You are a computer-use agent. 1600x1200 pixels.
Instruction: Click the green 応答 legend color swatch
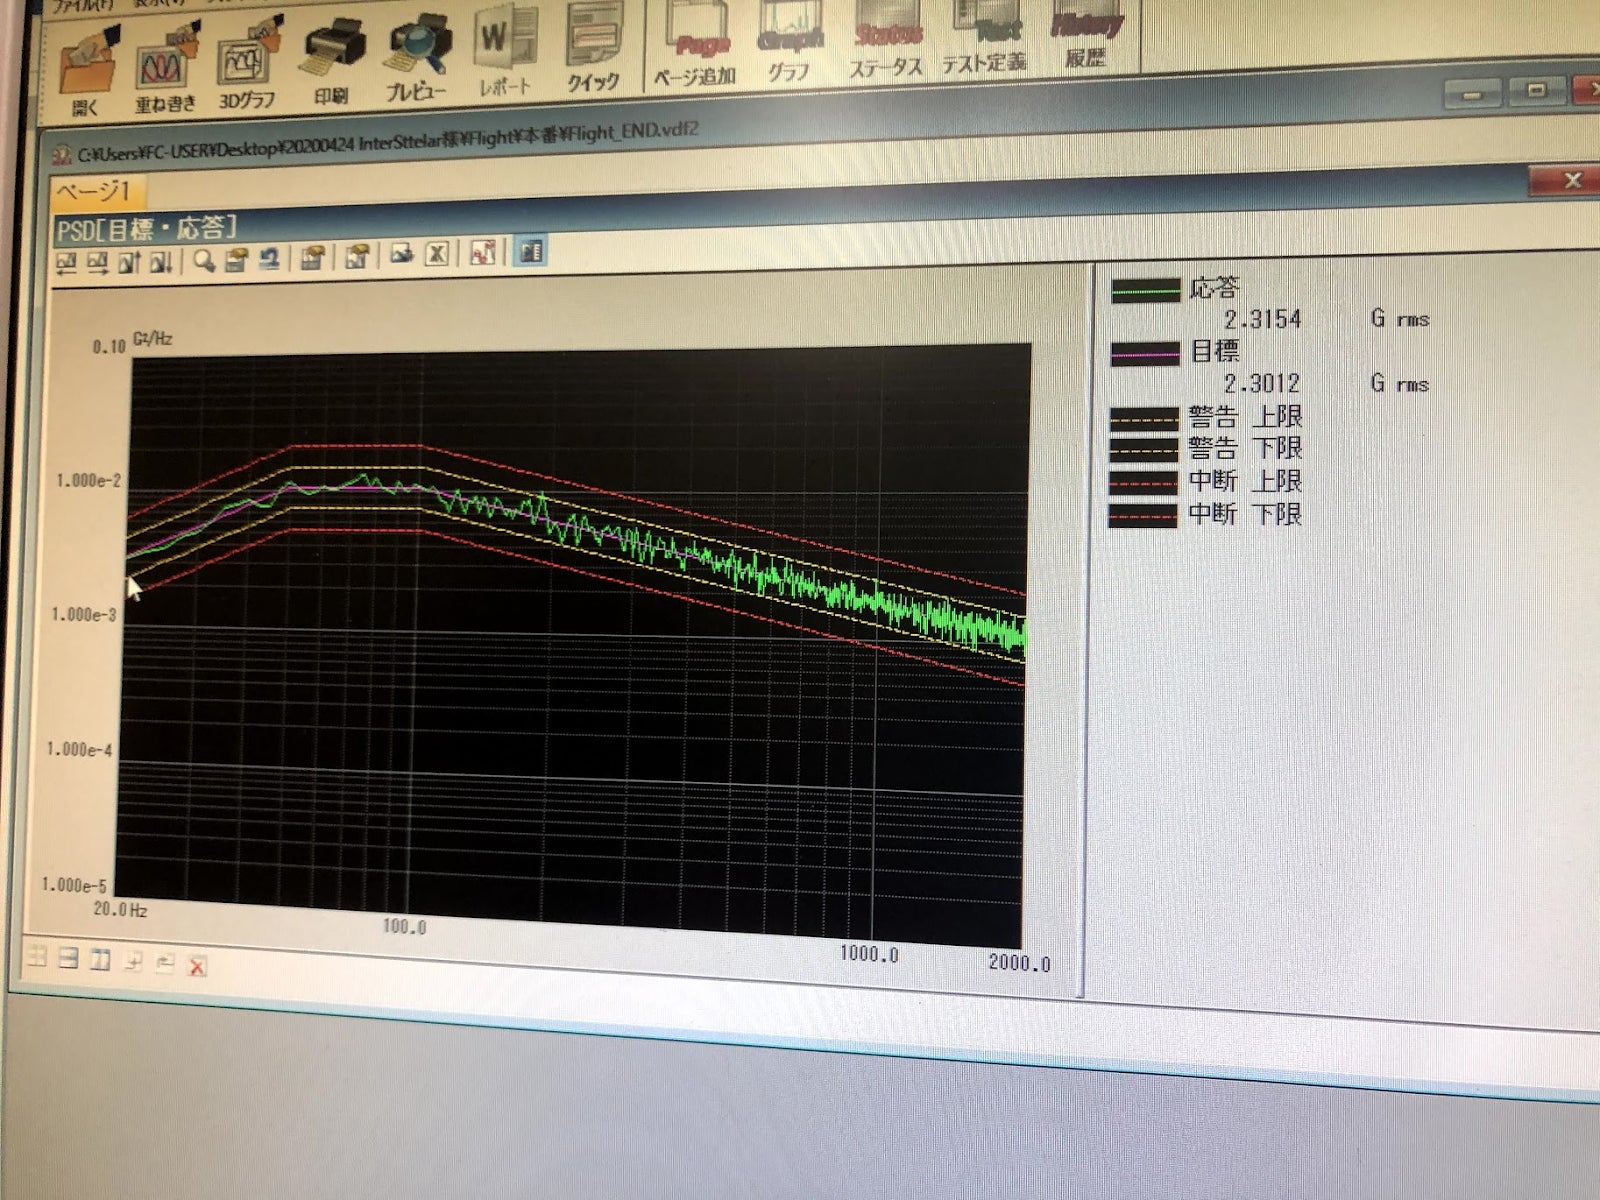coord(1146,291)
